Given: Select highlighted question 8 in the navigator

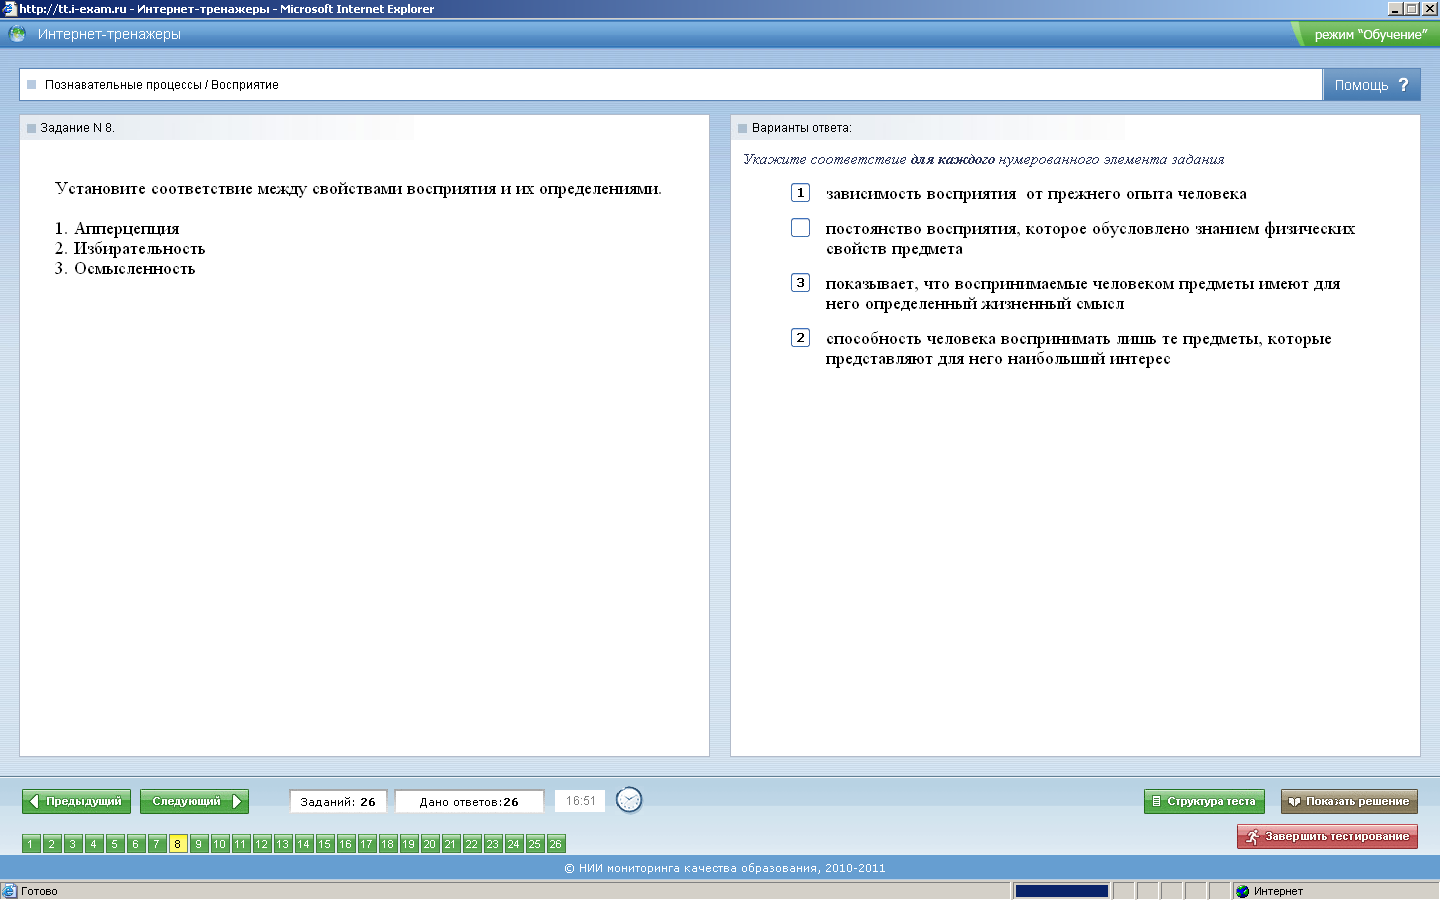Looking at the screenshot, I should [178, 844].
